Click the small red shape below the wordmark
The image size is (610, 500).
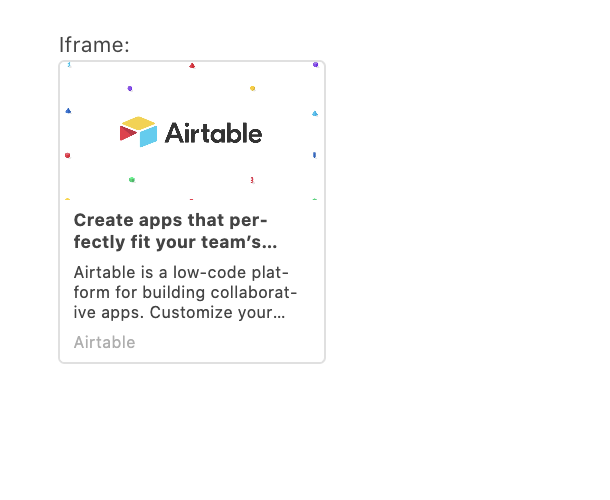252,180
